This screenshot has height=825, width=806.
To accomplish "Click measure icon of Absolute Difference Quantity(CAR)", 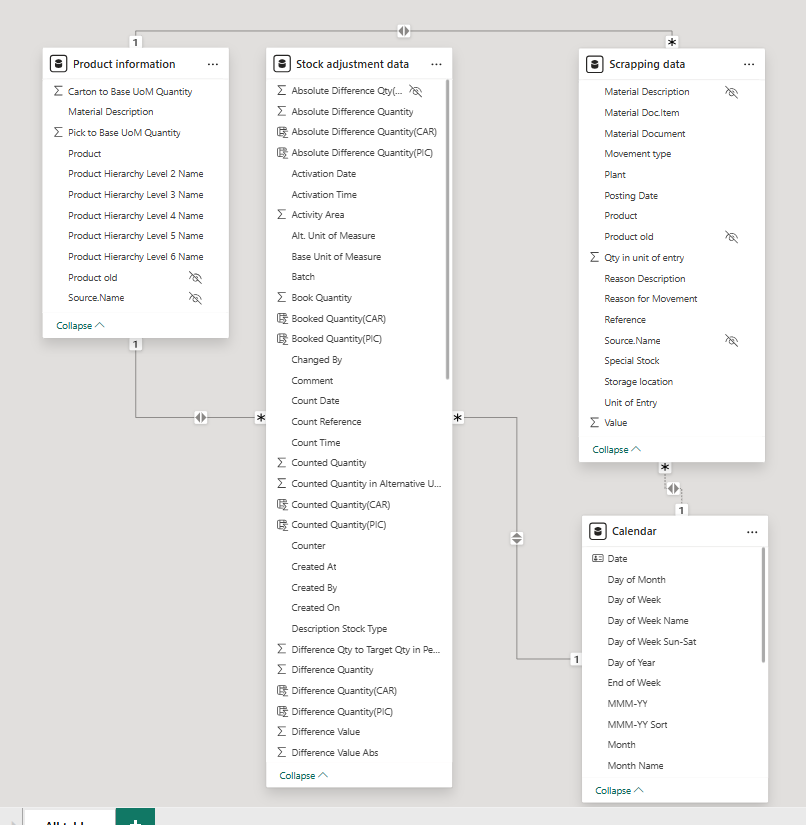I will (x=282, y=132).
